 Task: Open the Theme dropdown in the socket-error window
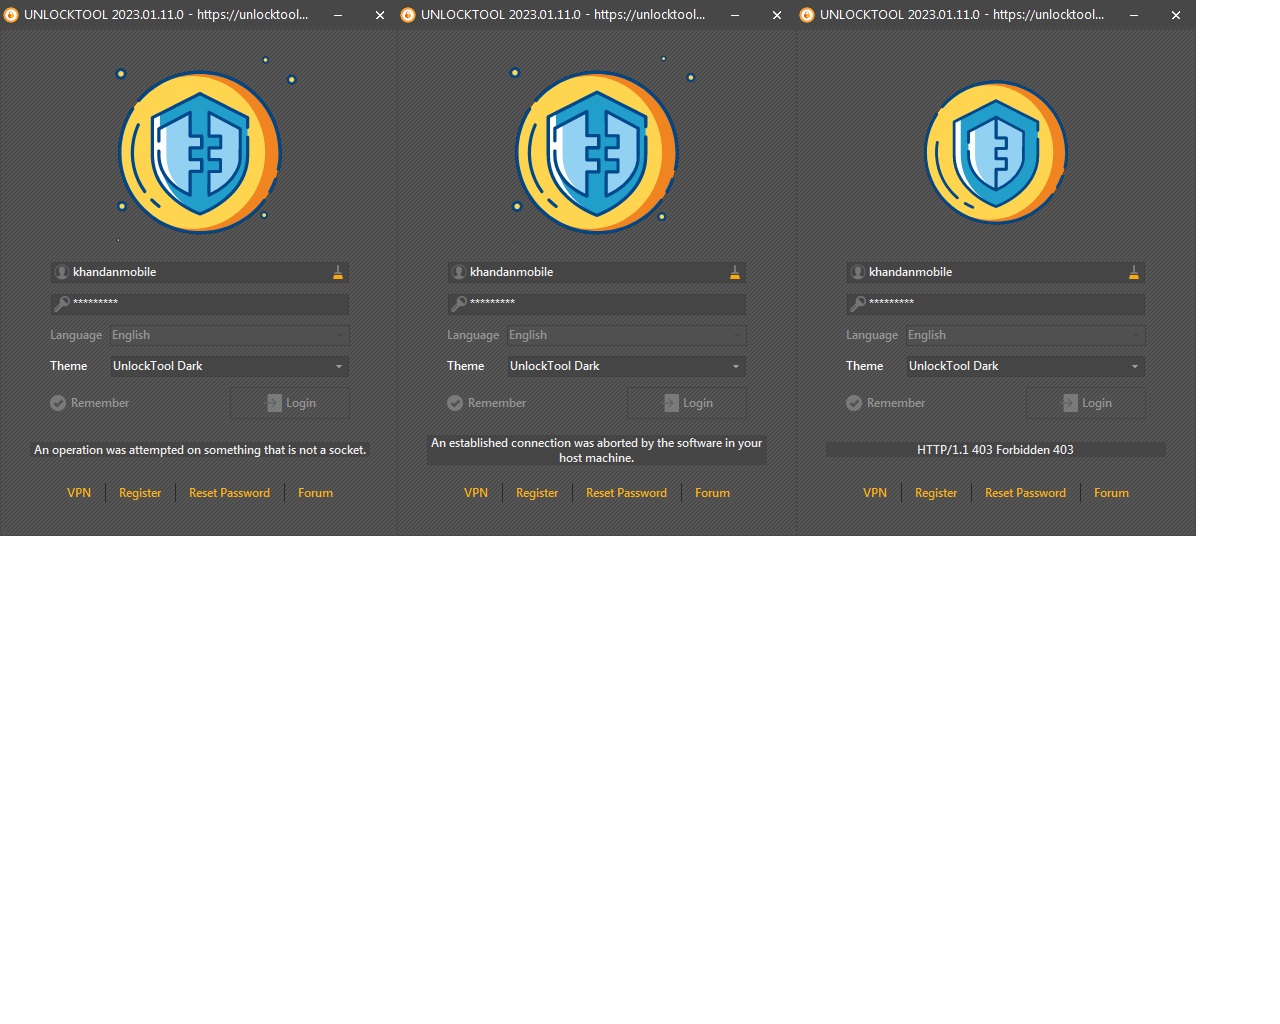pos(229,366)
